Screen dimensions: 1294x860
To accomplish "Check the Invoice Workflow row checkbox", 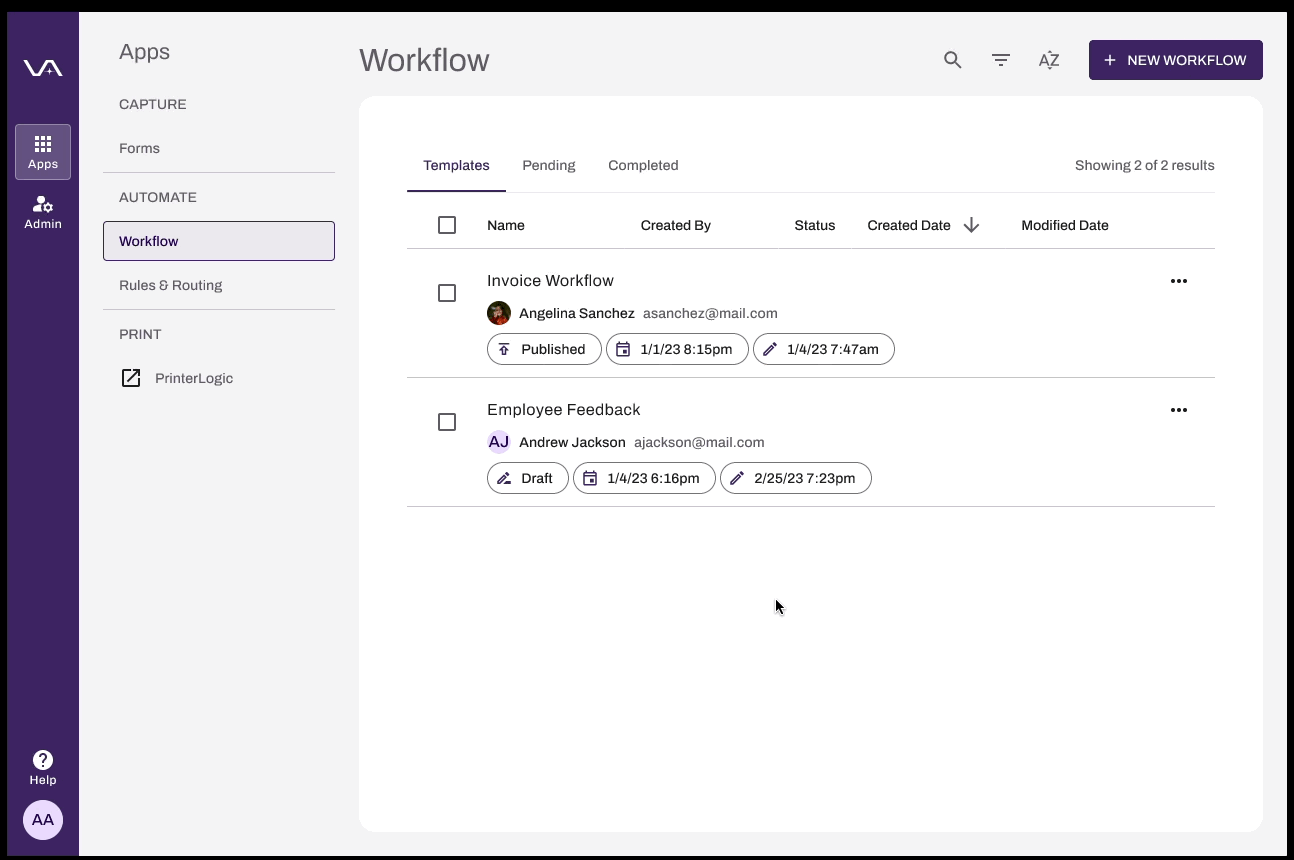I will tap(447, 293).
